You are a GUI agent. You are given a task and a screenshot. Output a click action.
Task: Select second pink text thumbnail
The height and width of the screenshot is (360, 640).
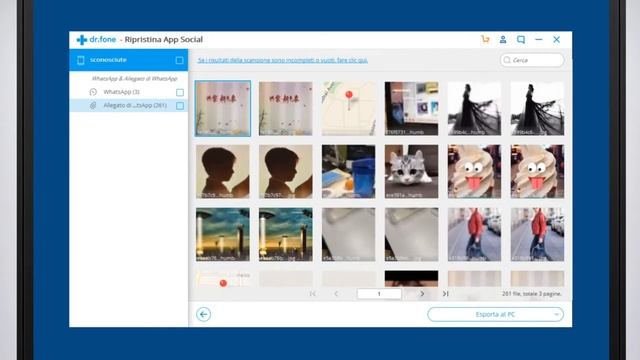coord(286,108)
